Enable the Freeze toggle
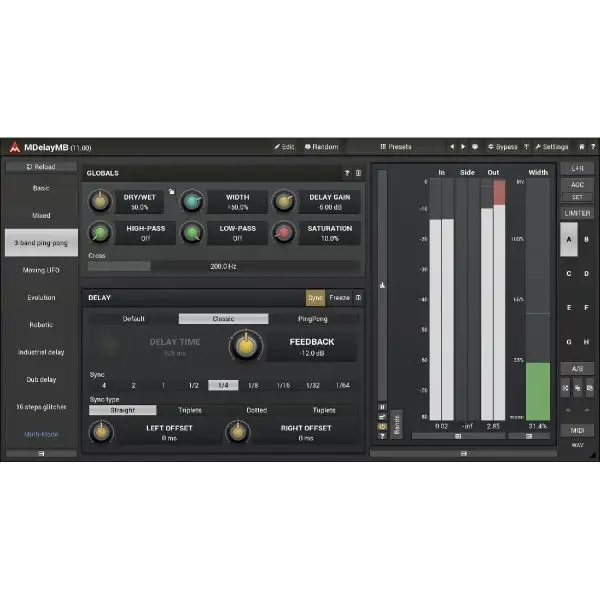 coord(339,297)
